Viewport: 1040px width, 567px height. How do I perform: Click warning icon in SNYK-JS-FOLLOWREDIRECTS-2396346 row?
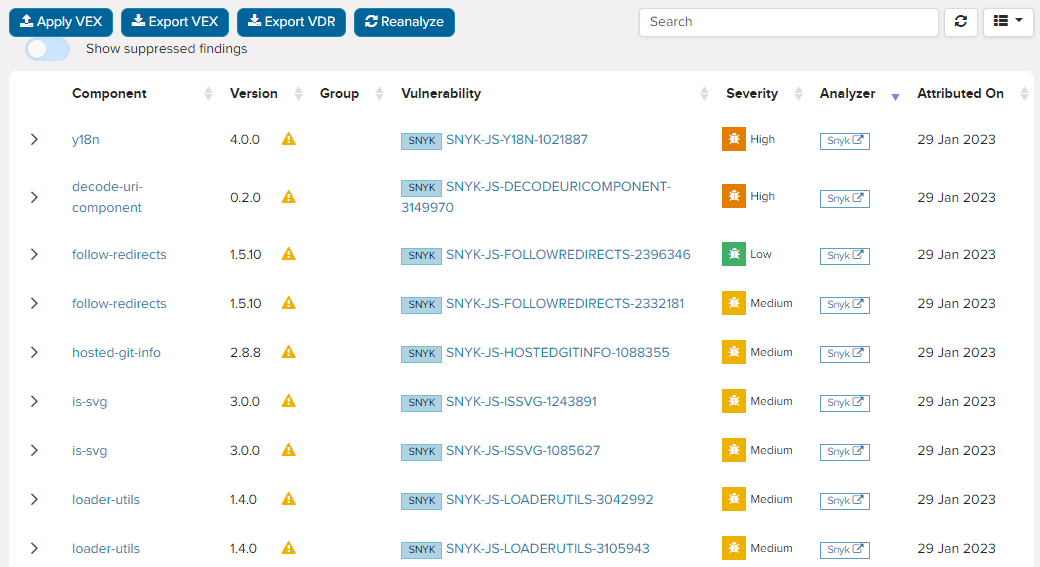pyautogui.click(x=289, y=254)
